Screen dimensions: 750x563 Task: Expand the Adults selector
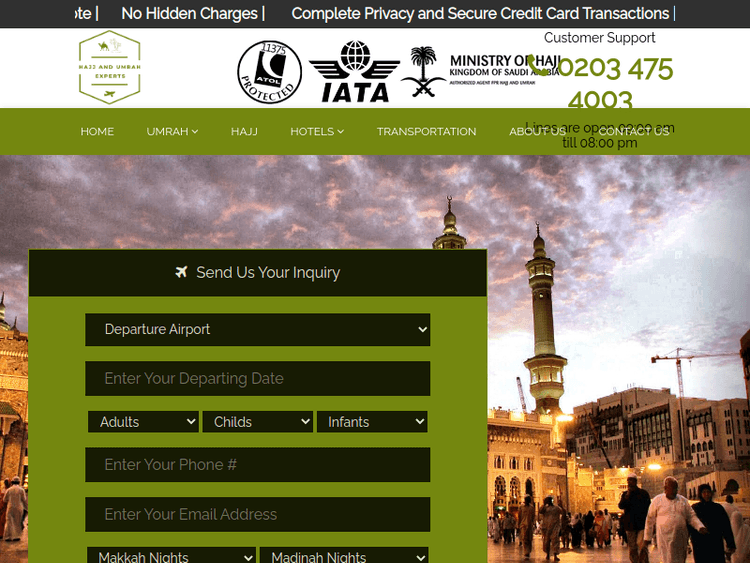(x=143, y=422)
